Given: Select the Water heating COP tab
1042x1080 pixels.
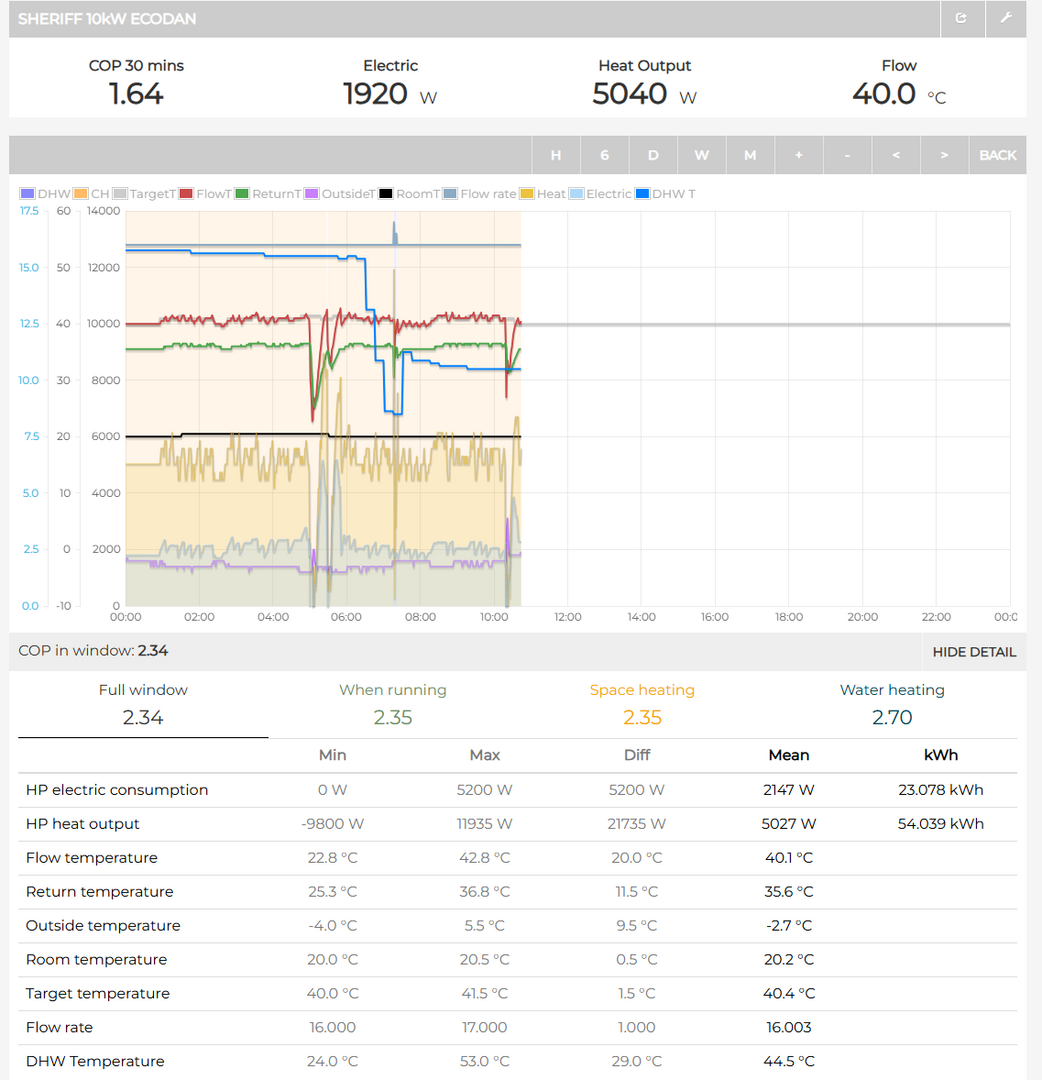Looking at the screenshot, I should point(891,704).
